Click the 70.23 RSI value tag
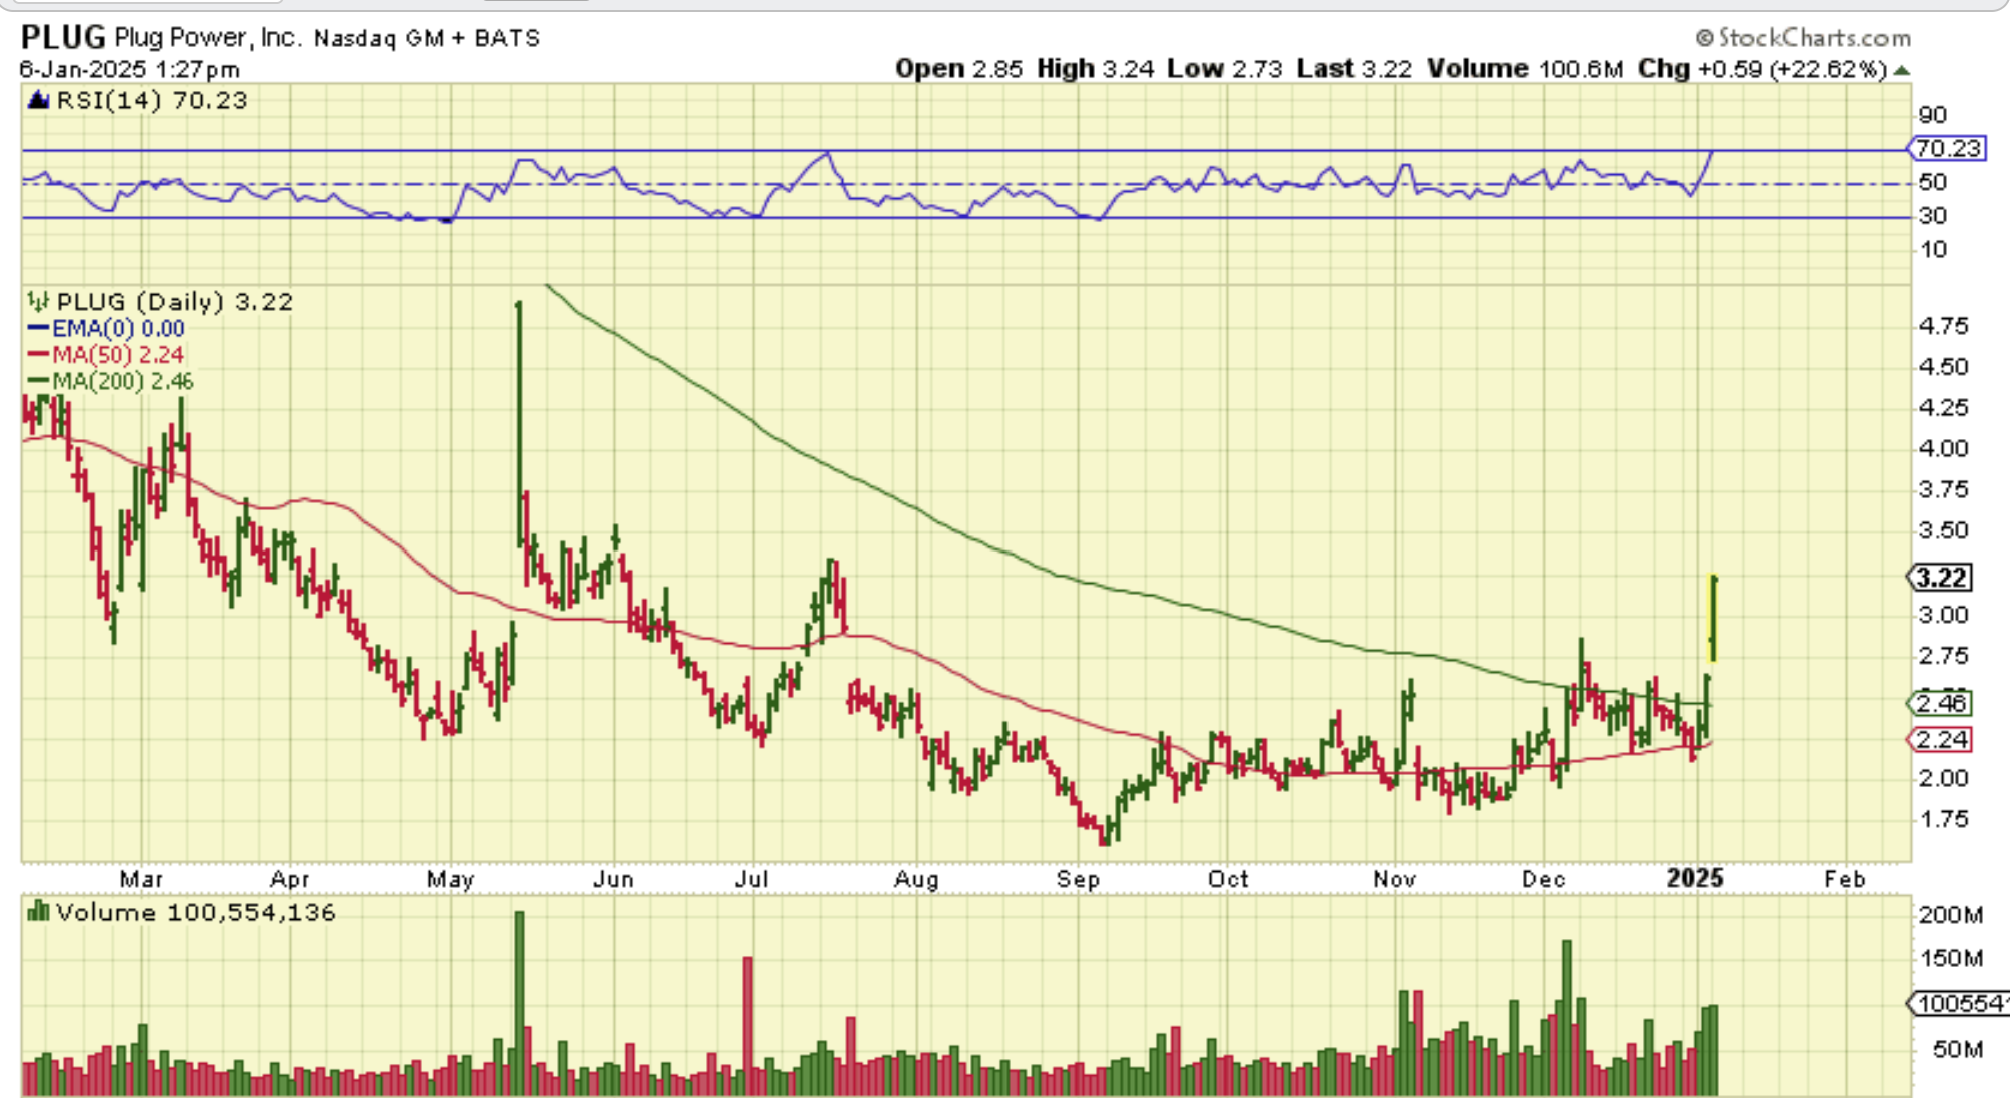The height and width of the screenshot is (1098, 2010). point(1947,149)
